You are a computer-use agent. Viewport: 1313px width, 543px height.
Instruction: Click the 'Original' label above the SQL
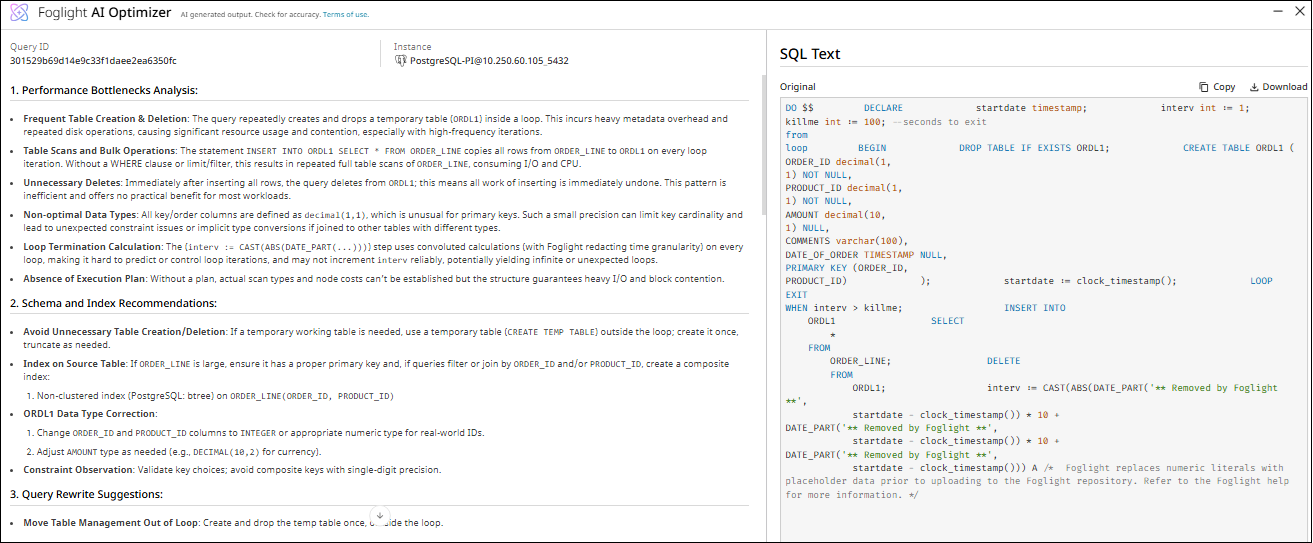(x=798, y=87)
